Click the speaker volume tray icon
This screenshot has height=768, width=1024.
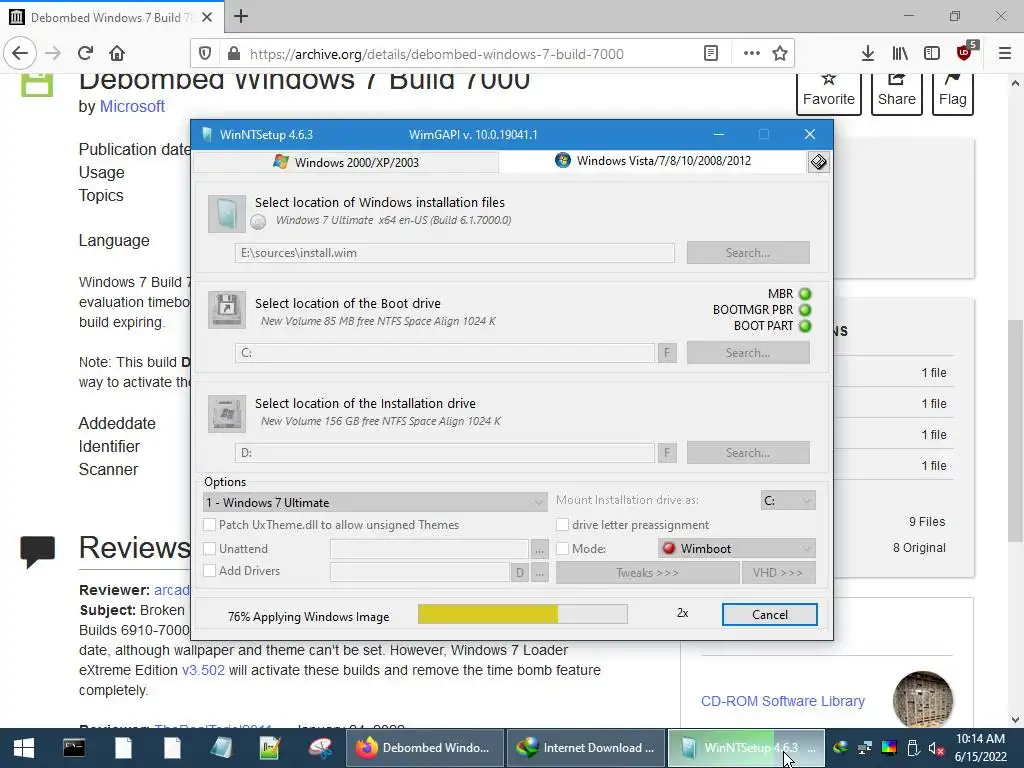coord(936,749)
